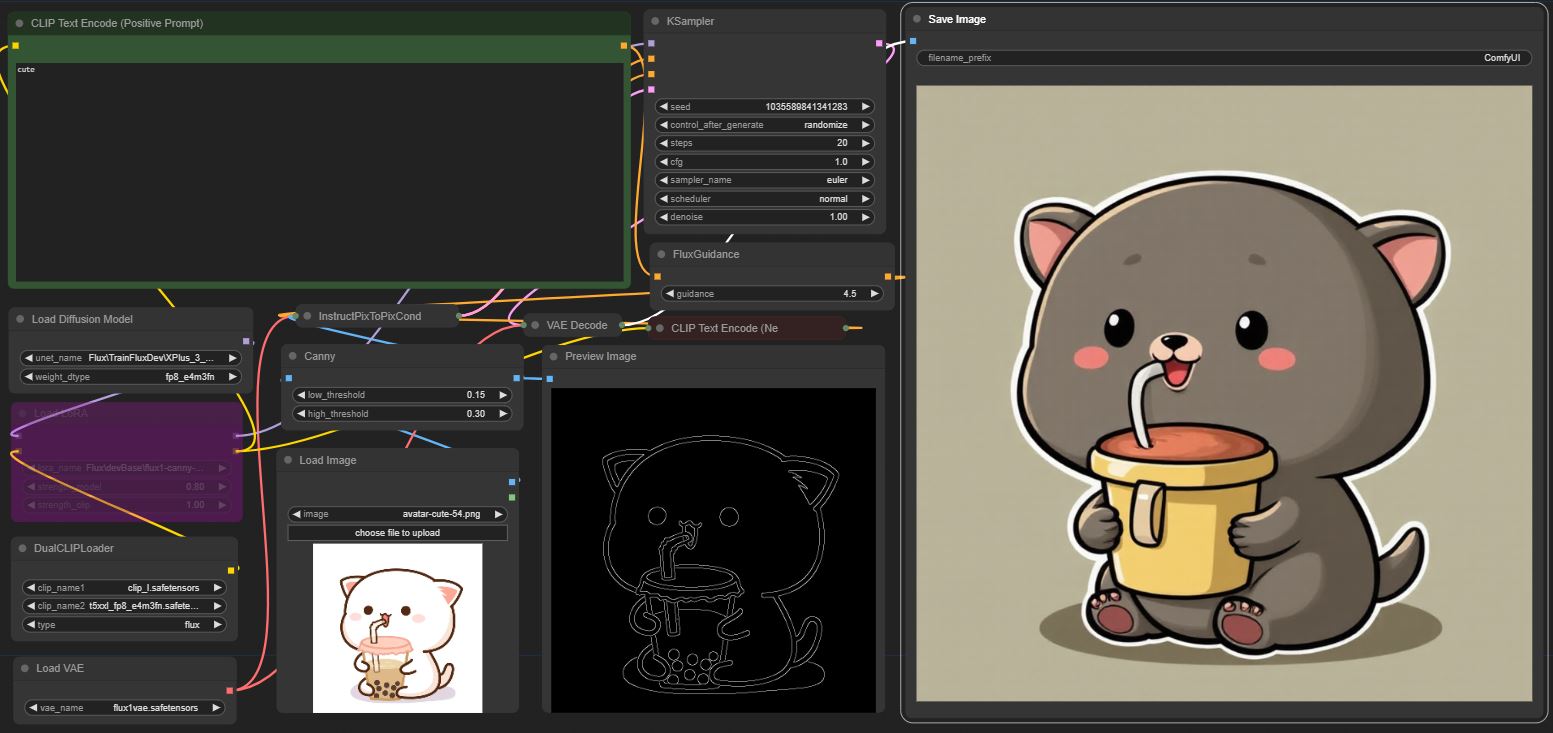
Task: Click the FluxGuidance output connector
Action: coord(888,276)
